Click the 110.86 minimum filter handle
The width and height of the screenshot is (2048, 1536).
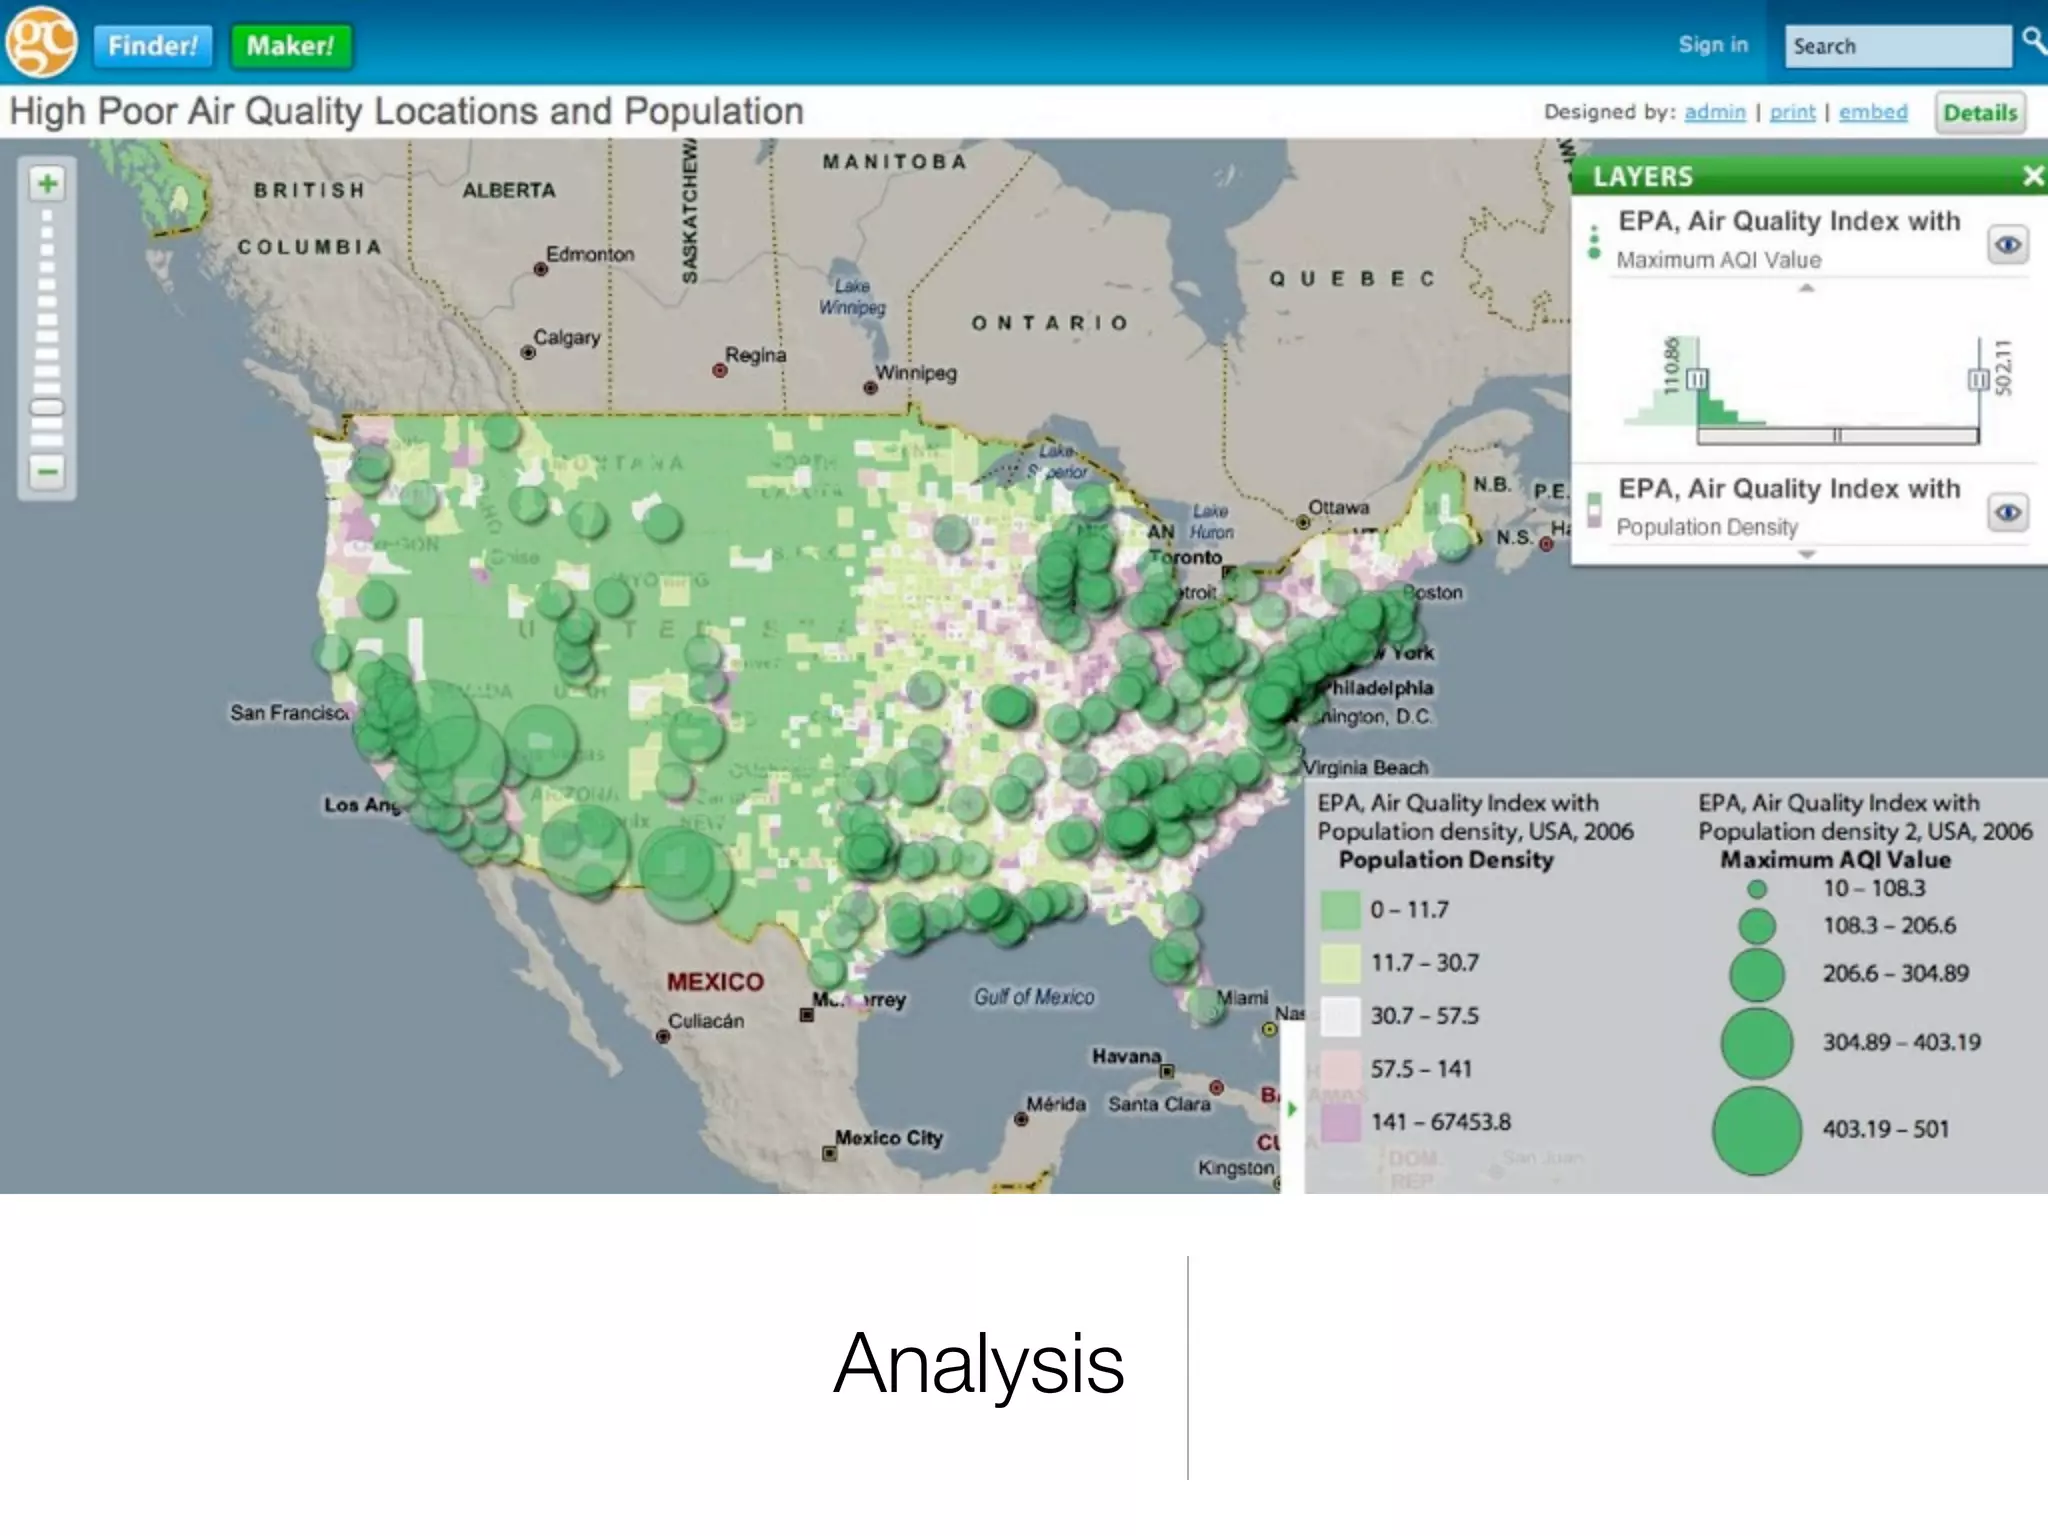[1697, 380]
